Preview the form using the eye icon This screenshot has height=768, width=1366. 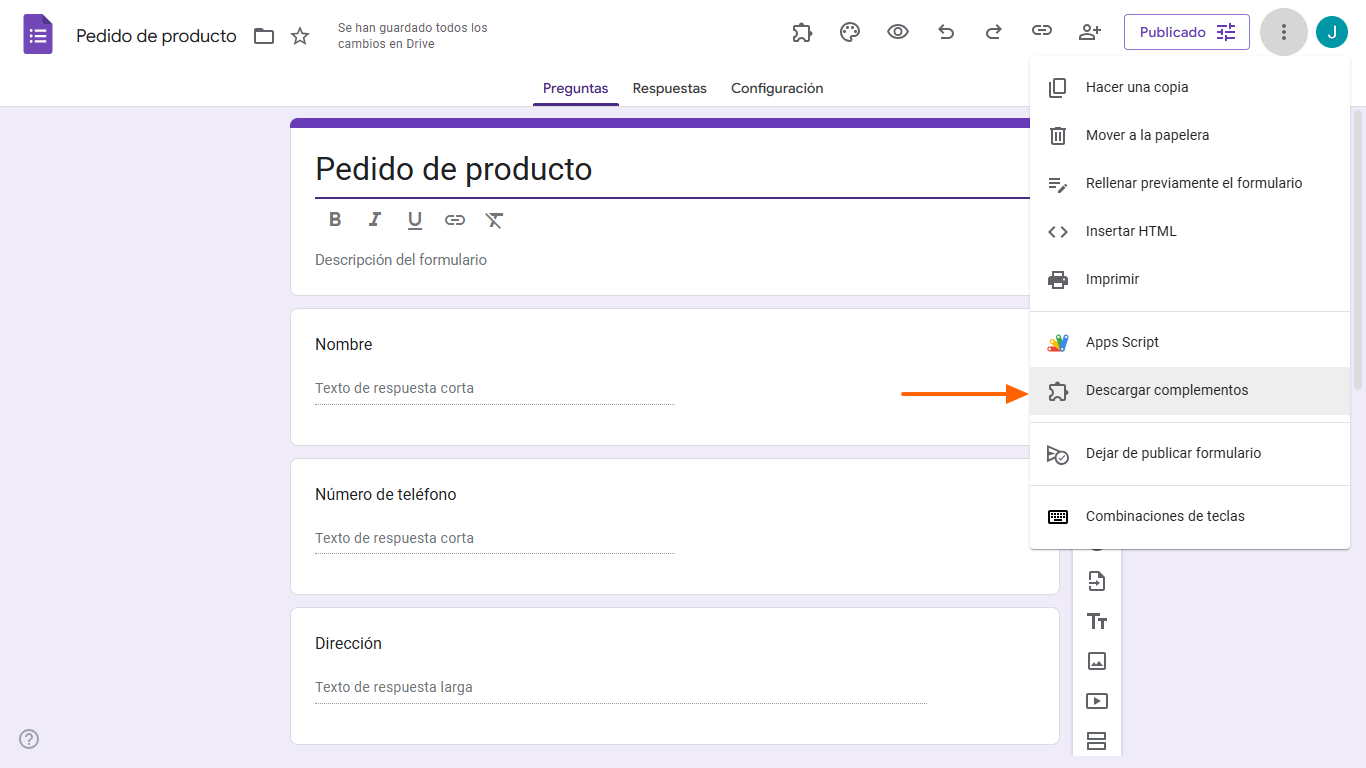click(897, 32)
